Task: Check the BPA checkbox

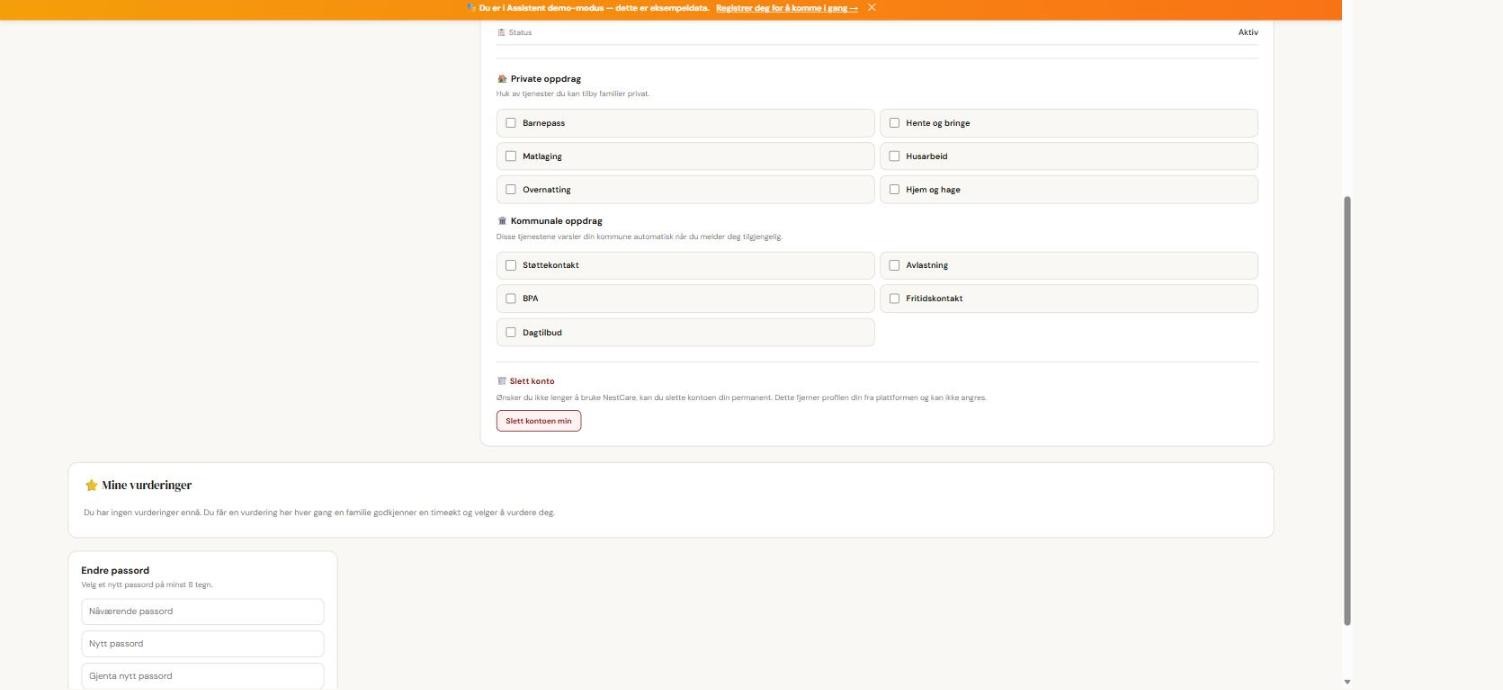Action: [x=511, y=298]
